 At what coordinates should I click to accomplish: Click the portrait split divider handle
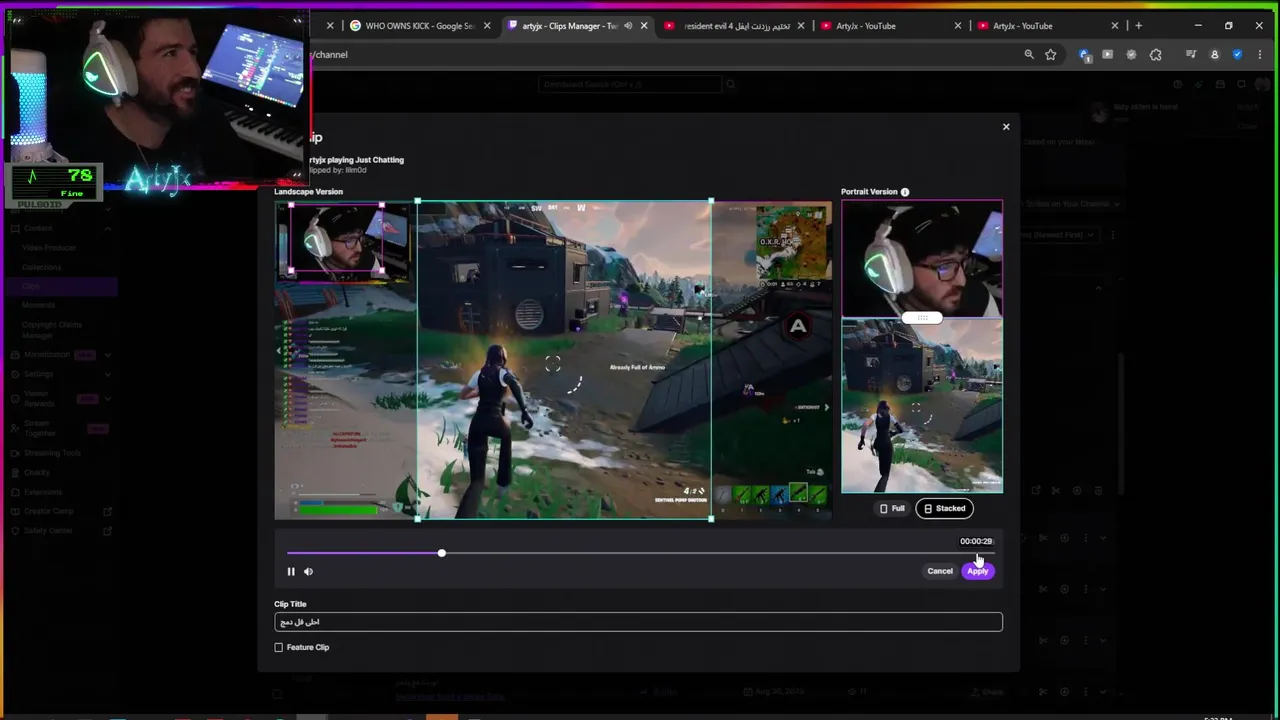[922, 318]
